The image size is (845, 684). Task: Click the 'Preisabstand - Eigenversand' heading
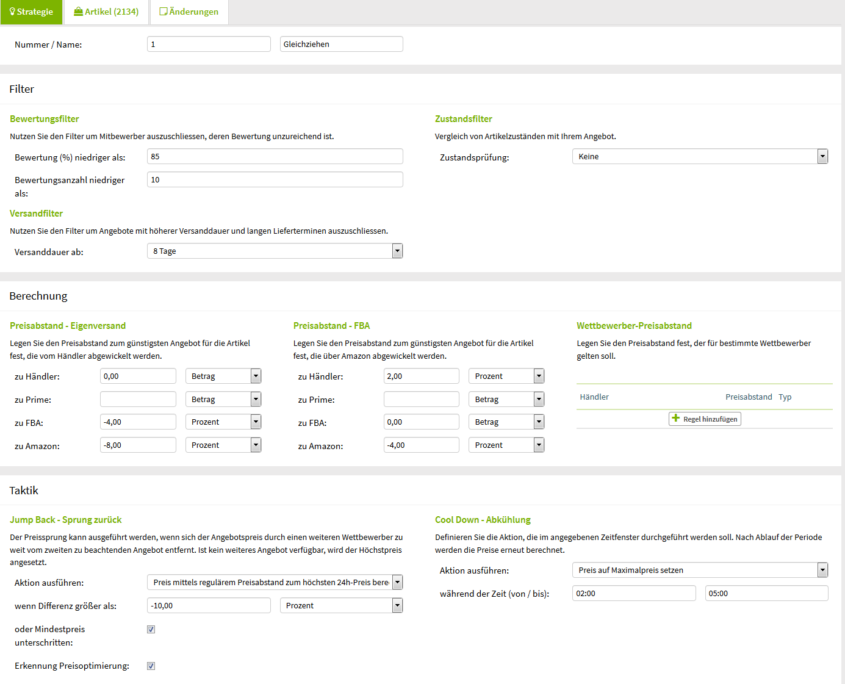click(67, 326)
